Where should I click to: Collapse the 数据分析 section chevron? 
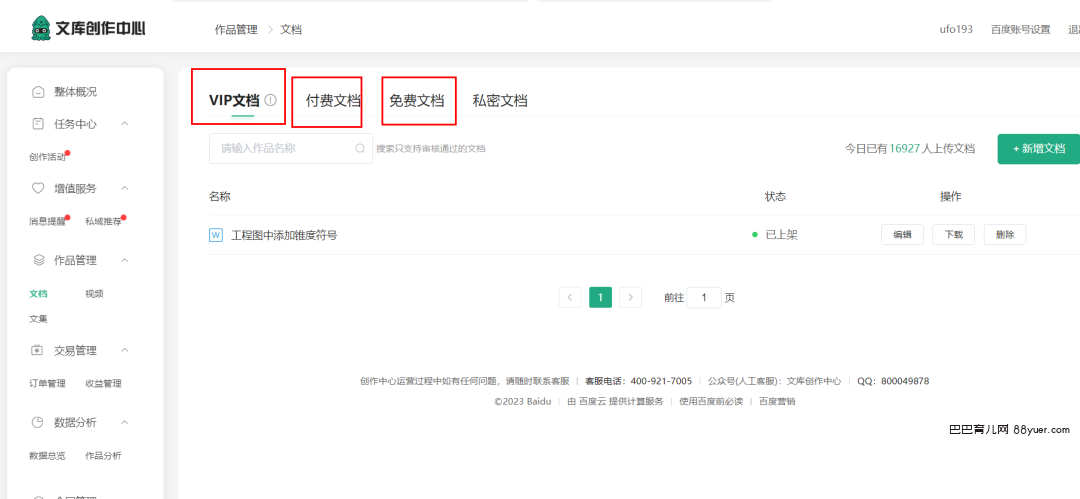pos(125,422)
